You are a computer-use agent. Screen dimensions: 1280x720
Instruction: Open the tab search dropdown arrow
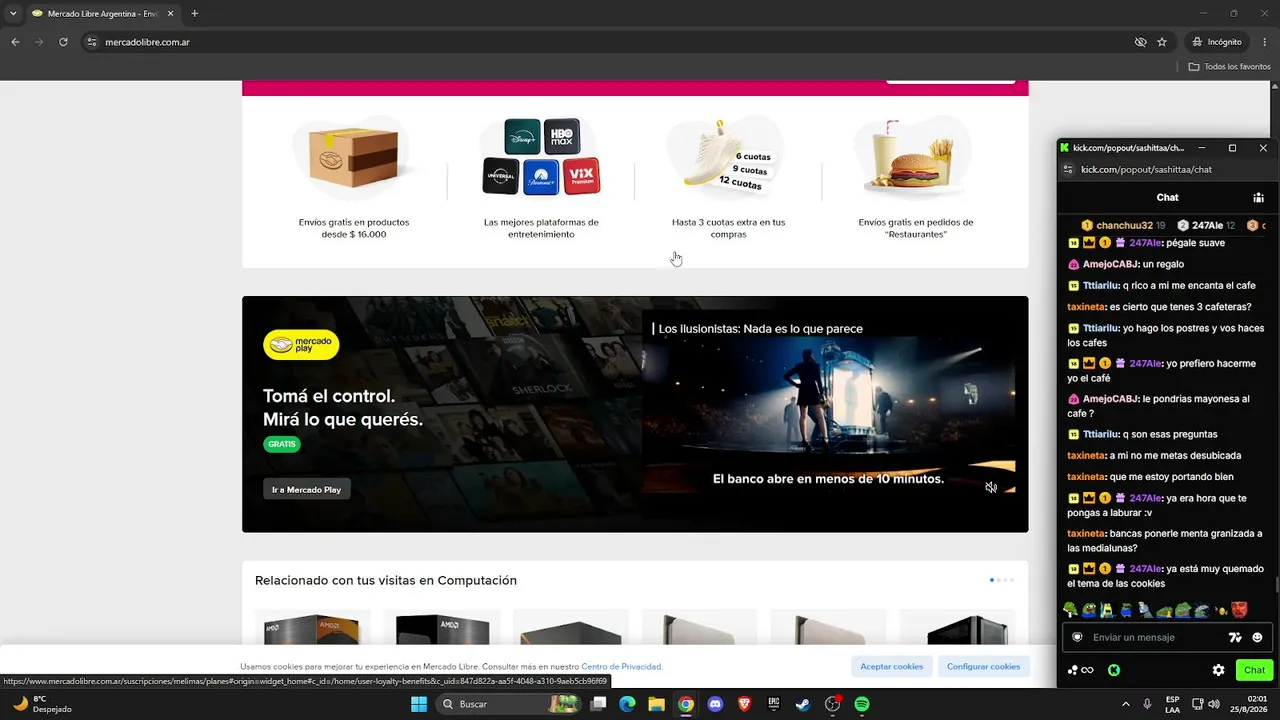tap(13, 14)
